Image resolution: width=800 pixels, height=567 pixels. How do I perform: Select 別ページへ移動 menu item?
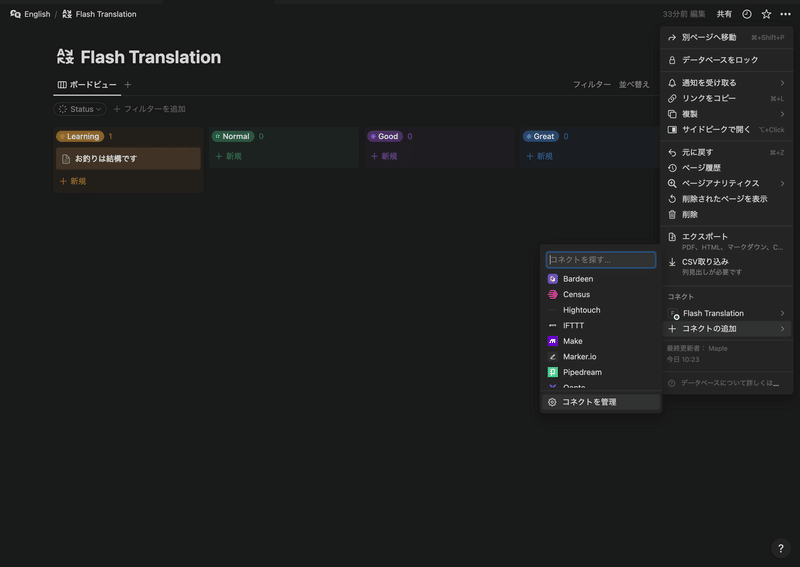(x=727, y=37)
